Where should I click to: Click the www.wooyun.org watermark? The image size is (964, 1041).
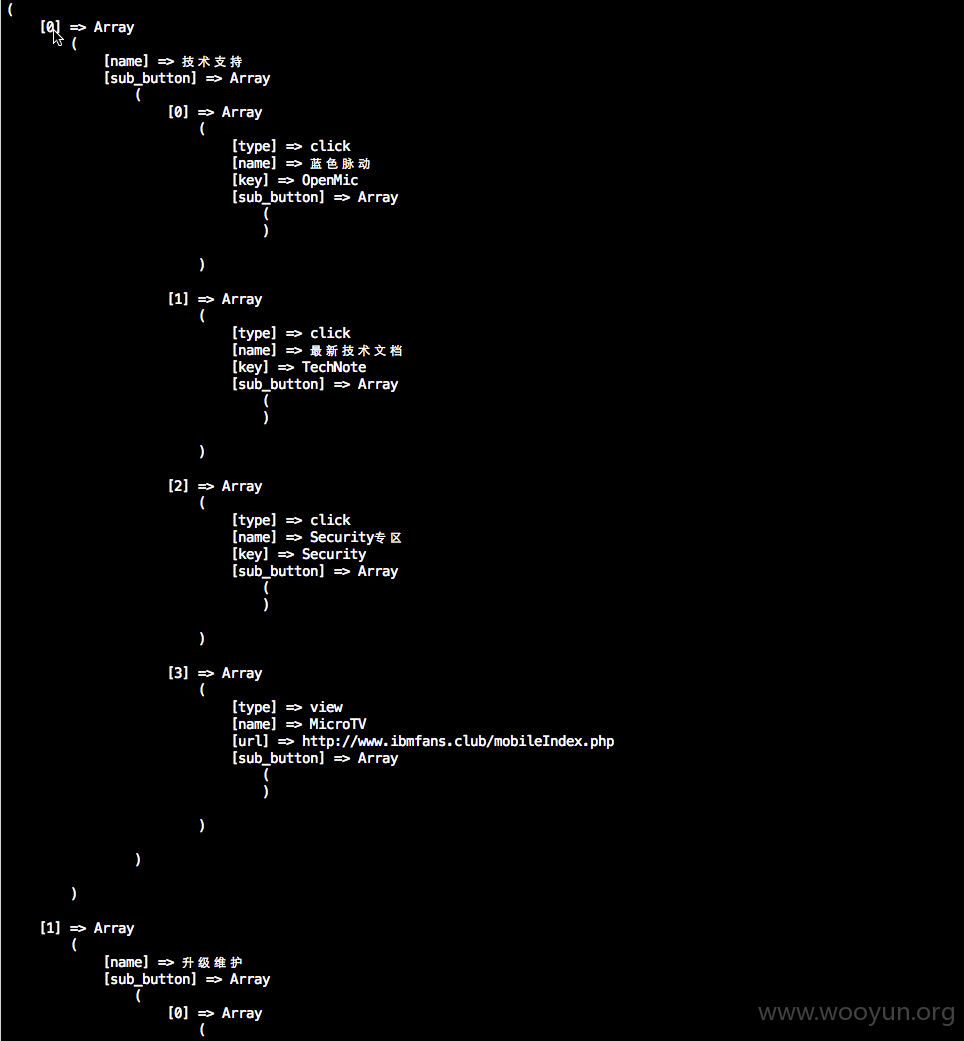[856, 1012]
